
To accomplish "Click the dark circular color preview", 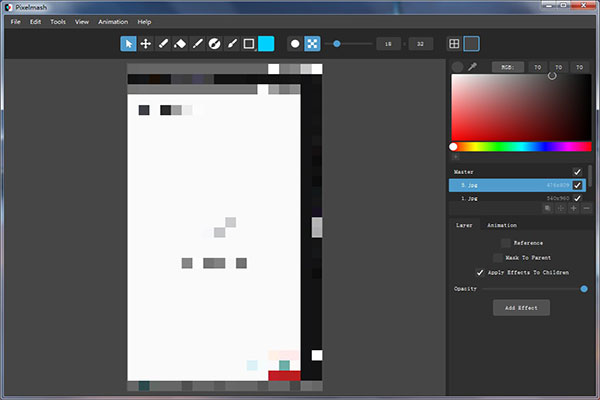I will [457, 67].
